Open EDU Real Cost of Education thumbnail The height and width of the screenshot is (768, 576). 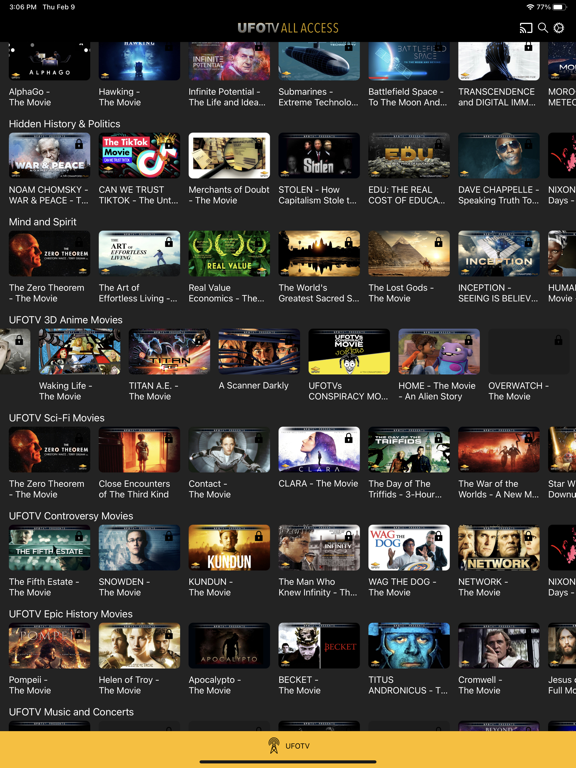[x=409, y=155]
